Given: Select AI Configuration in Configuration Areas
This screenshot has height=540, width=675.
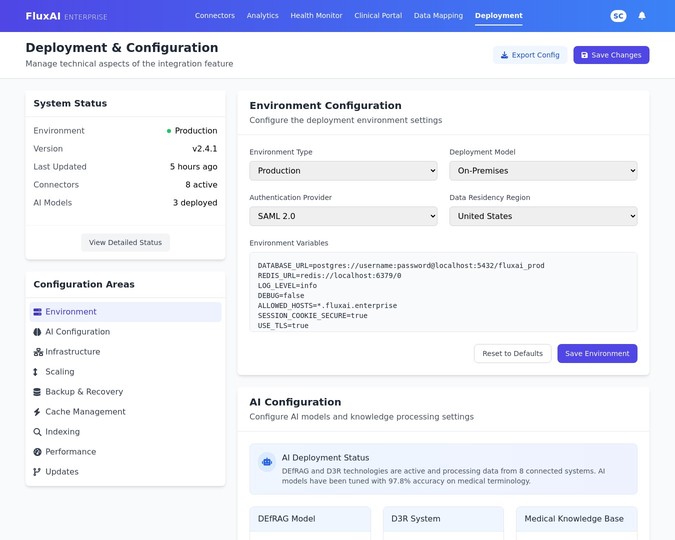Looking at the screenshot, I should tap(125, 332).
